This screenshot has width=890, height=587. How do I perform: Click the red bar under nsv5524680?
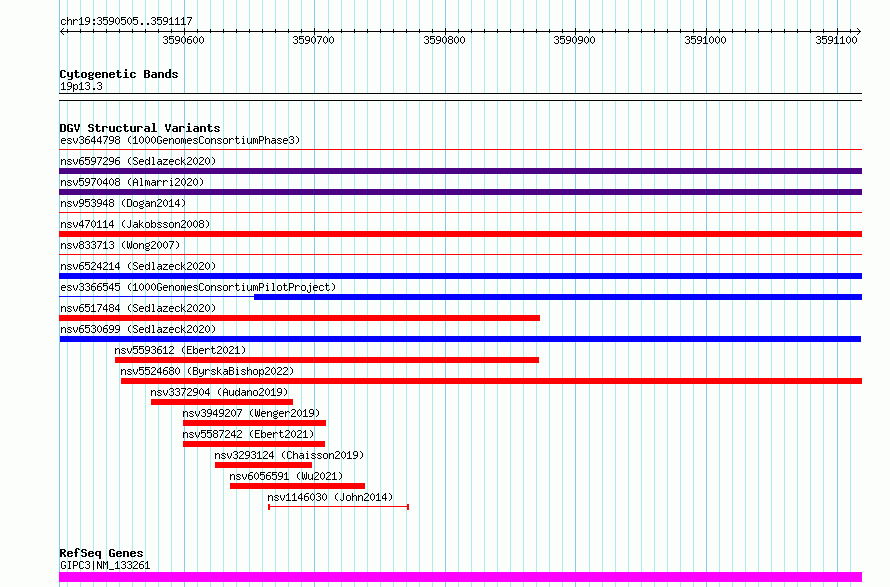coord(492,381)
